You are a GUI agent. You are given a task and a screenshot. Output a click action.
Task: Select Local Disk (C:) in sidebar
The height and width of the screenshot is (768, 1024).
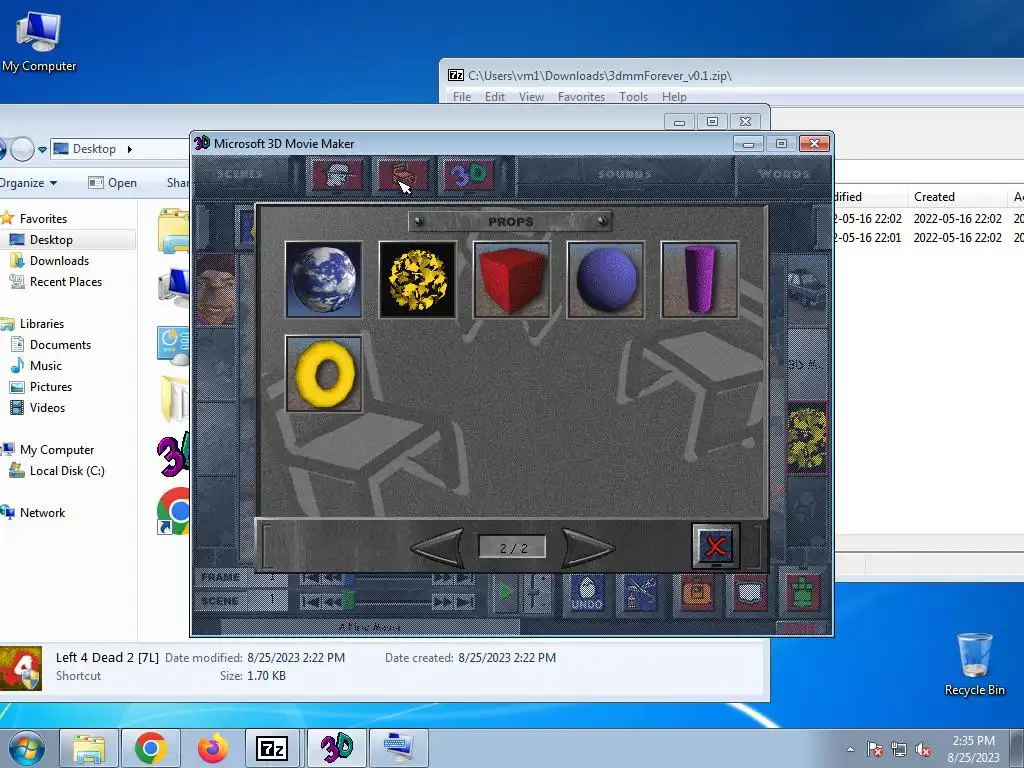[67, 471]
